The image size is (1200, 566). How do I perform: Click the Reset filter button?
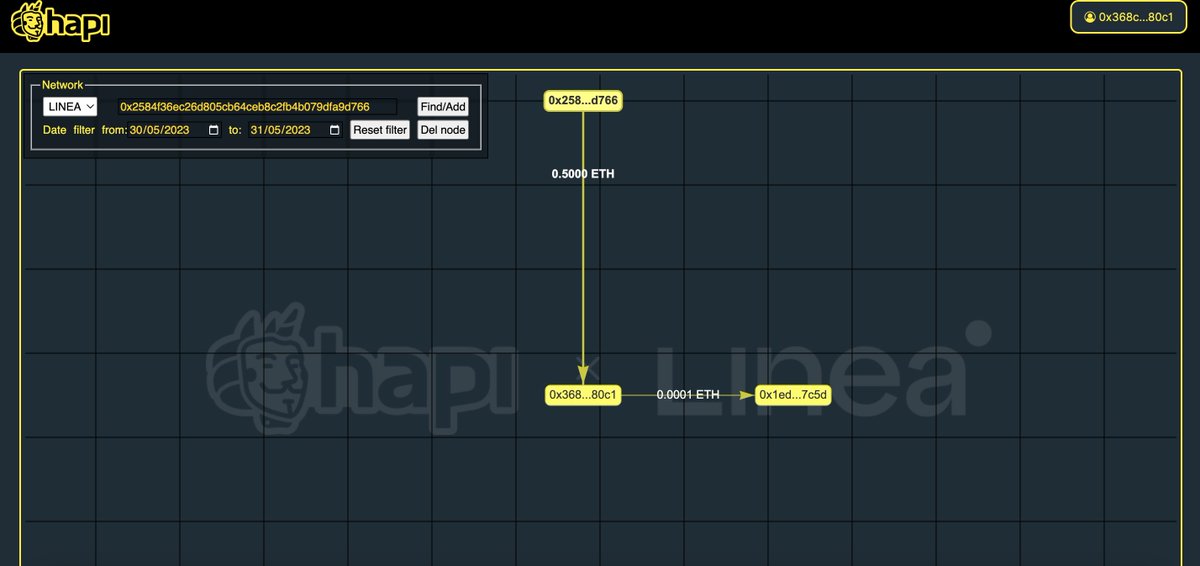click(x=380, y=130)
